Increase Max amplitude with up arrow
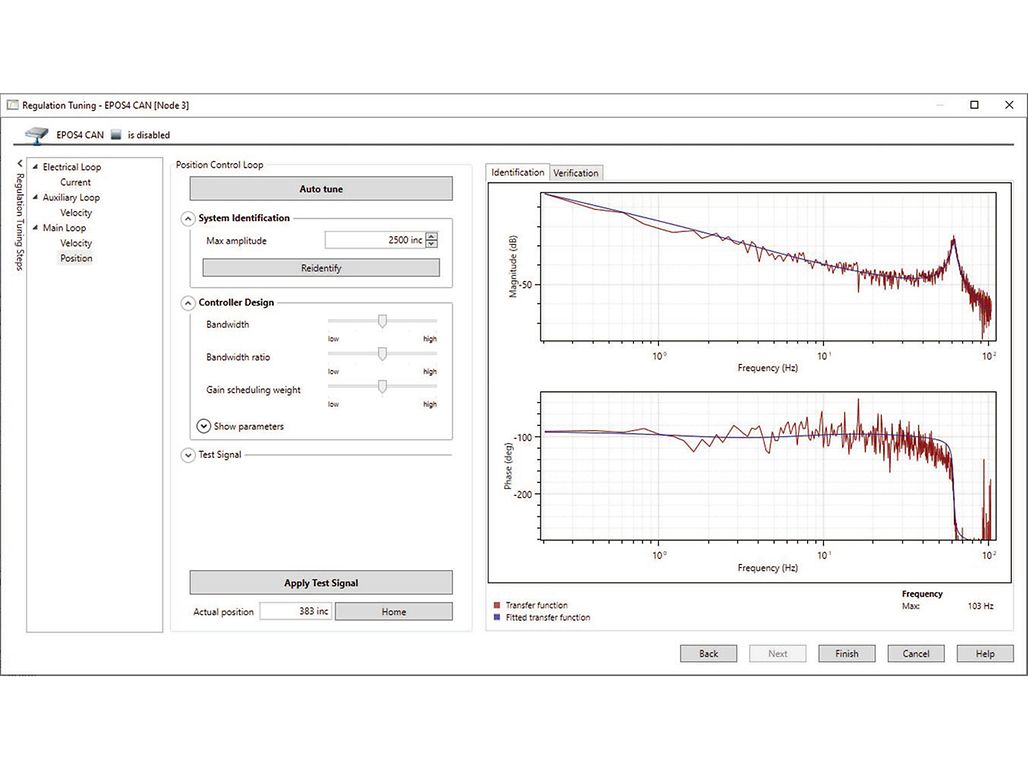 click(432, 236)
